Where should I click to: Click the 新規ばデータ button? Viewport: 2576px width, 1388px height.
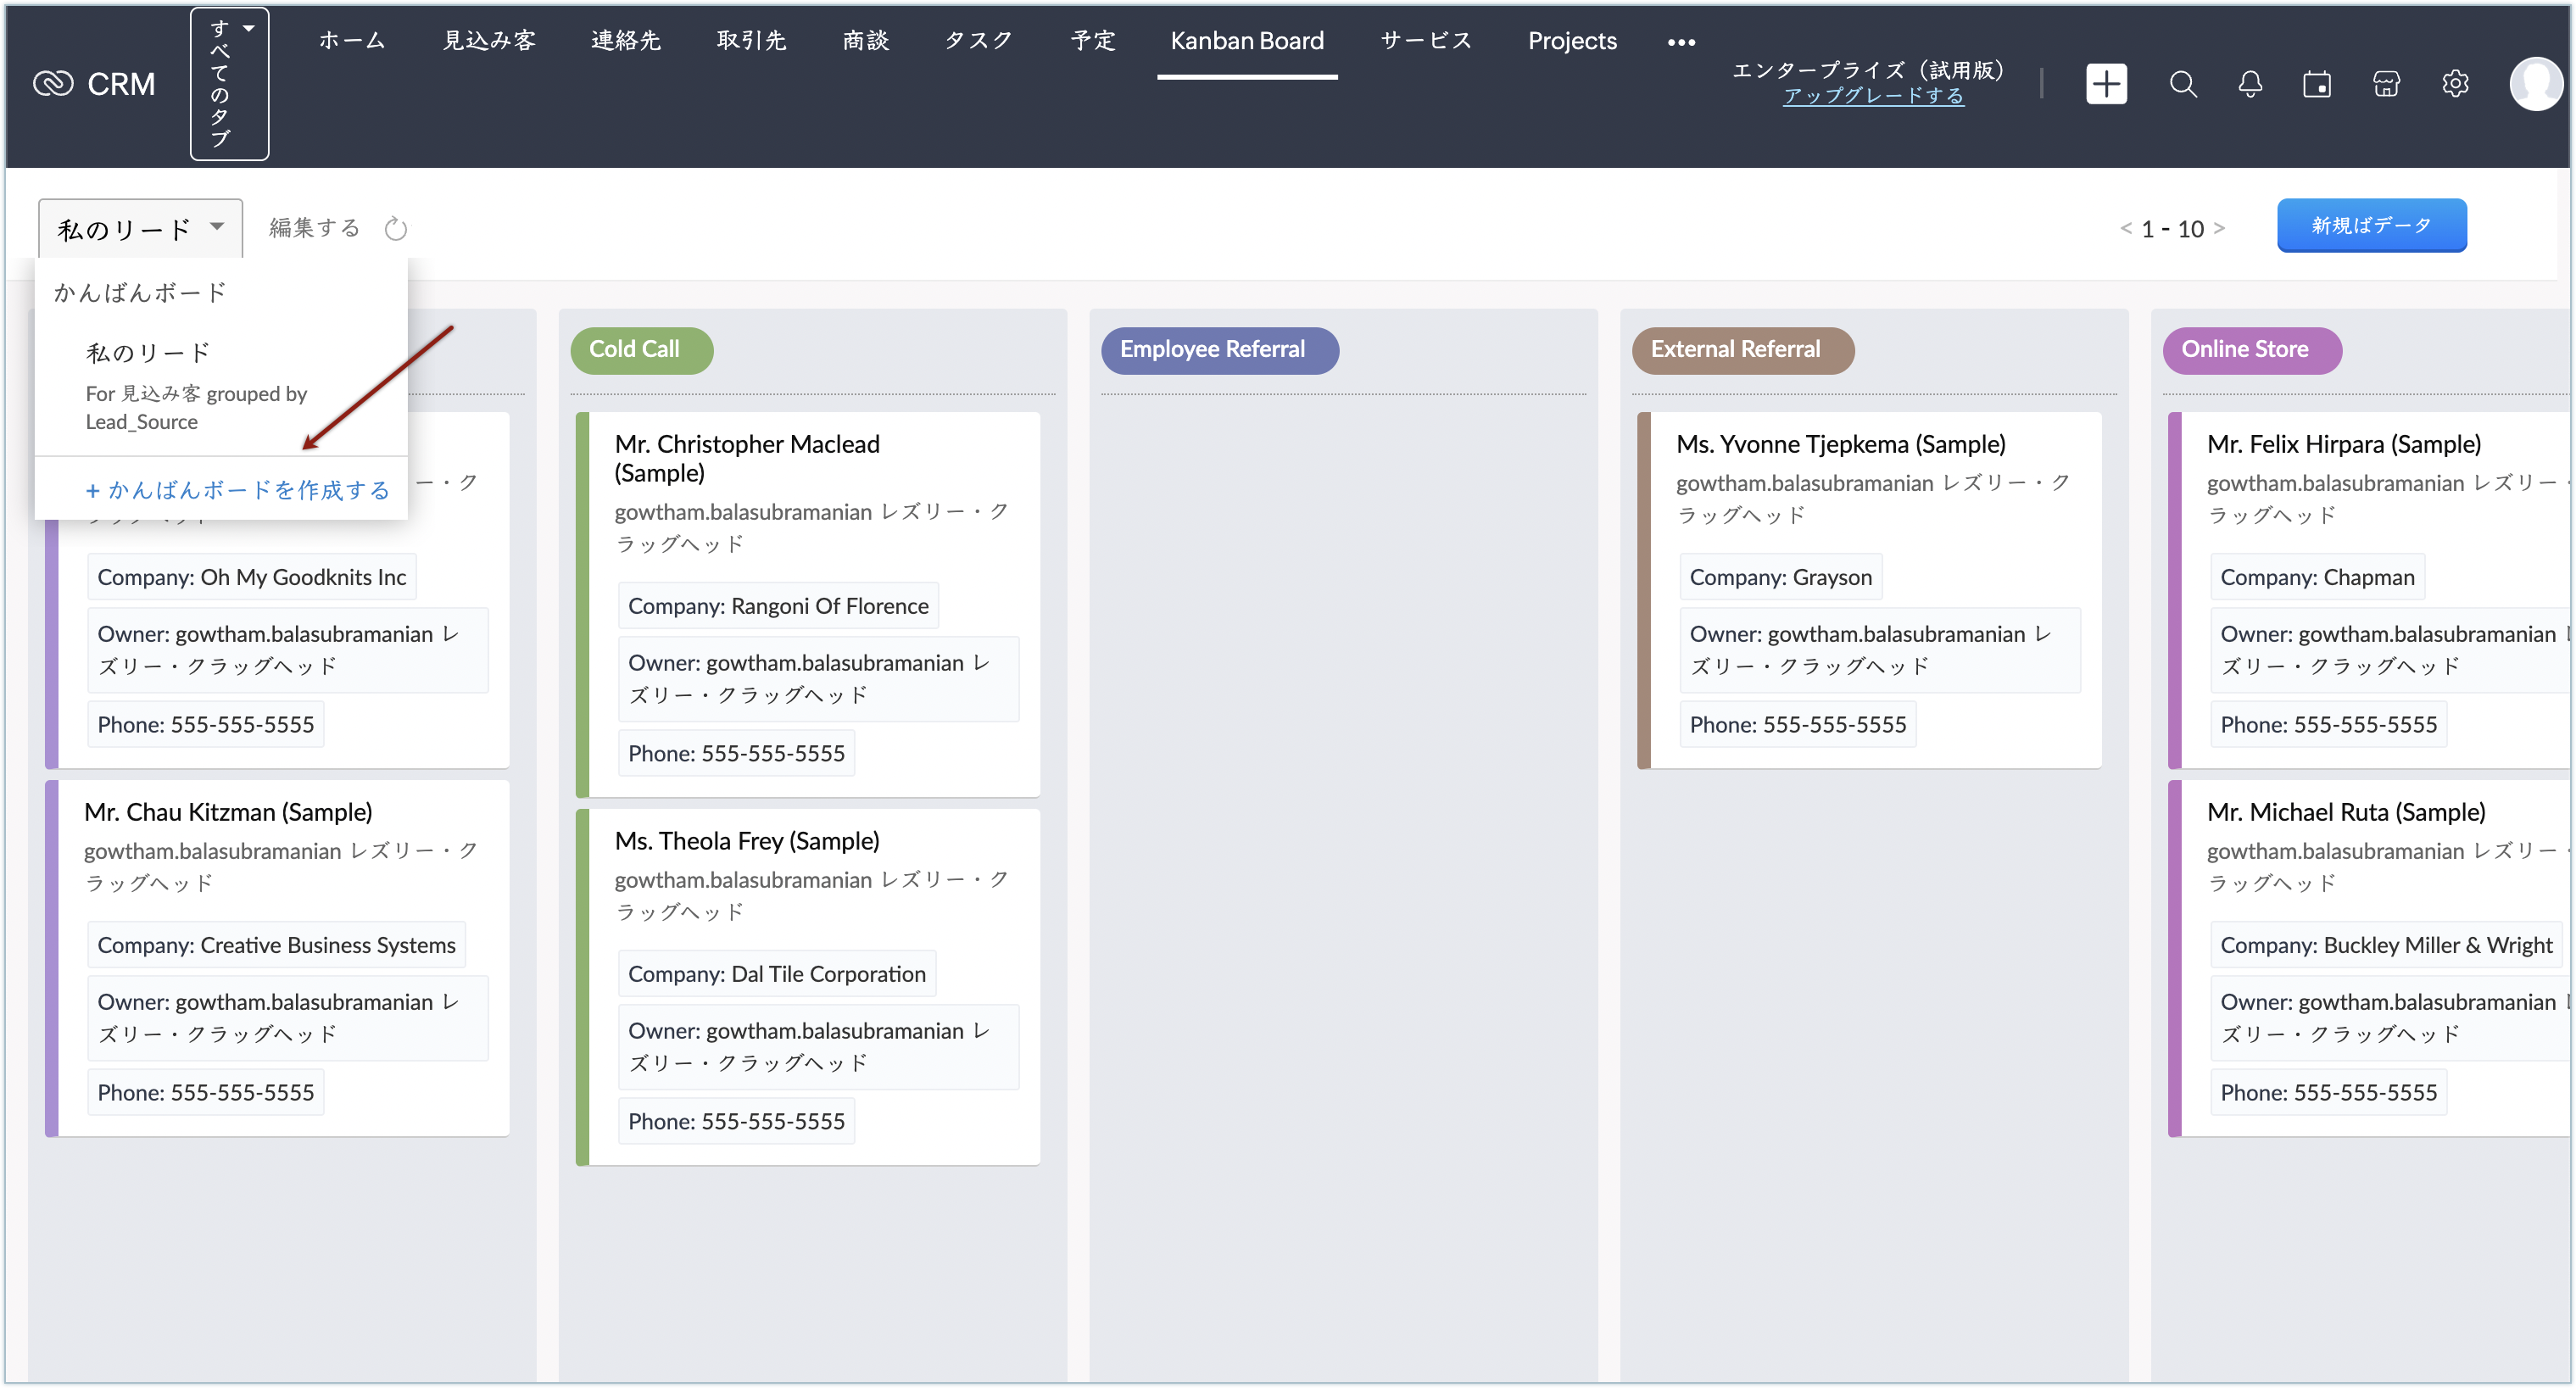pyautogui.click(x=2371, y=226)
